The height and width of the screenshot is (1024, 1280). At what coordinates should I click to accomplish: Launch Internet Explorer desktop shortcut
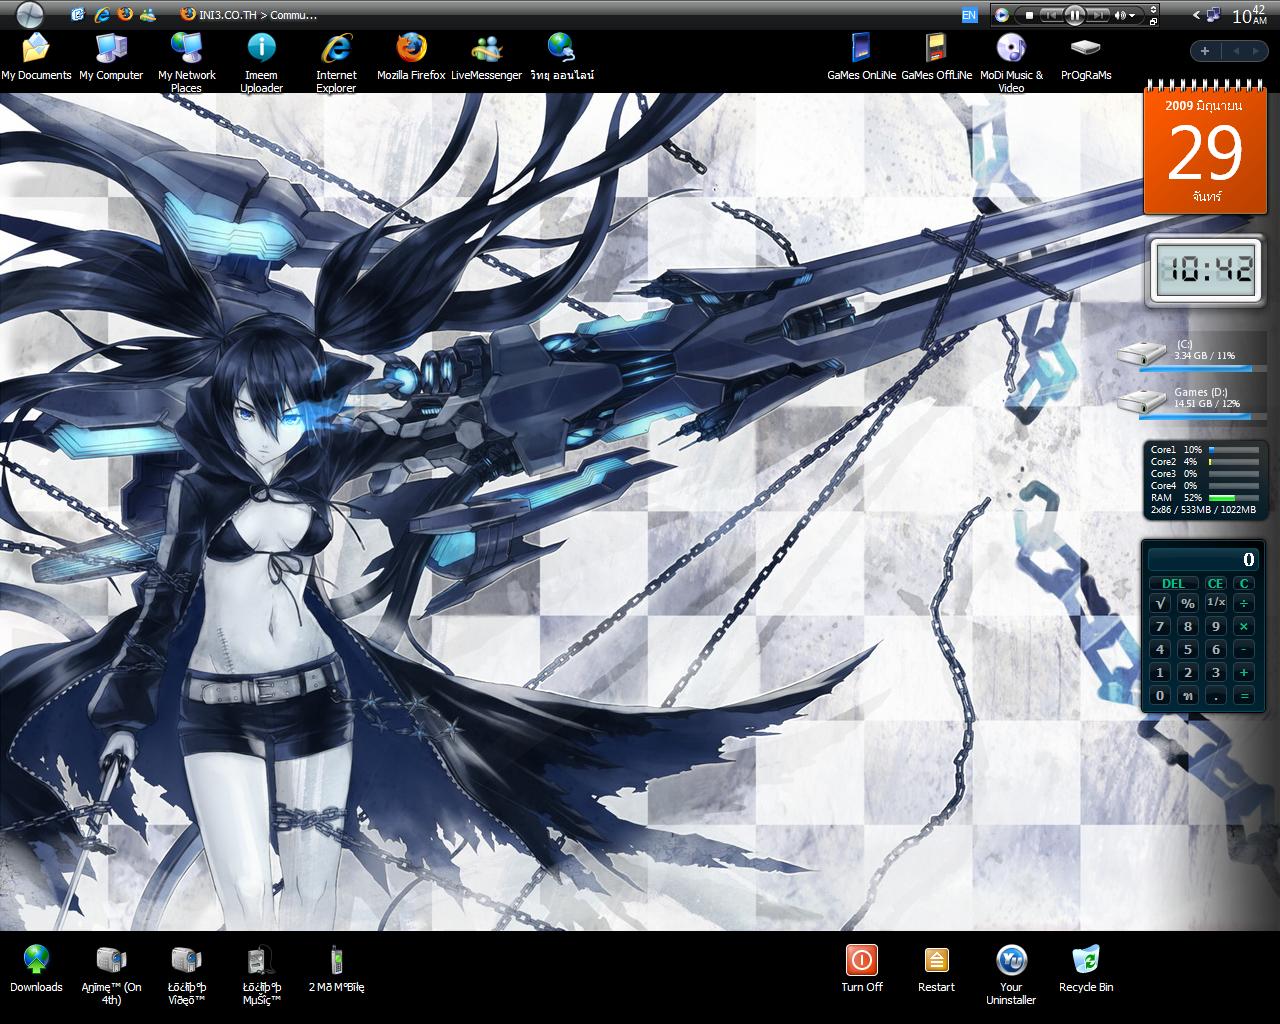point(336,63)
